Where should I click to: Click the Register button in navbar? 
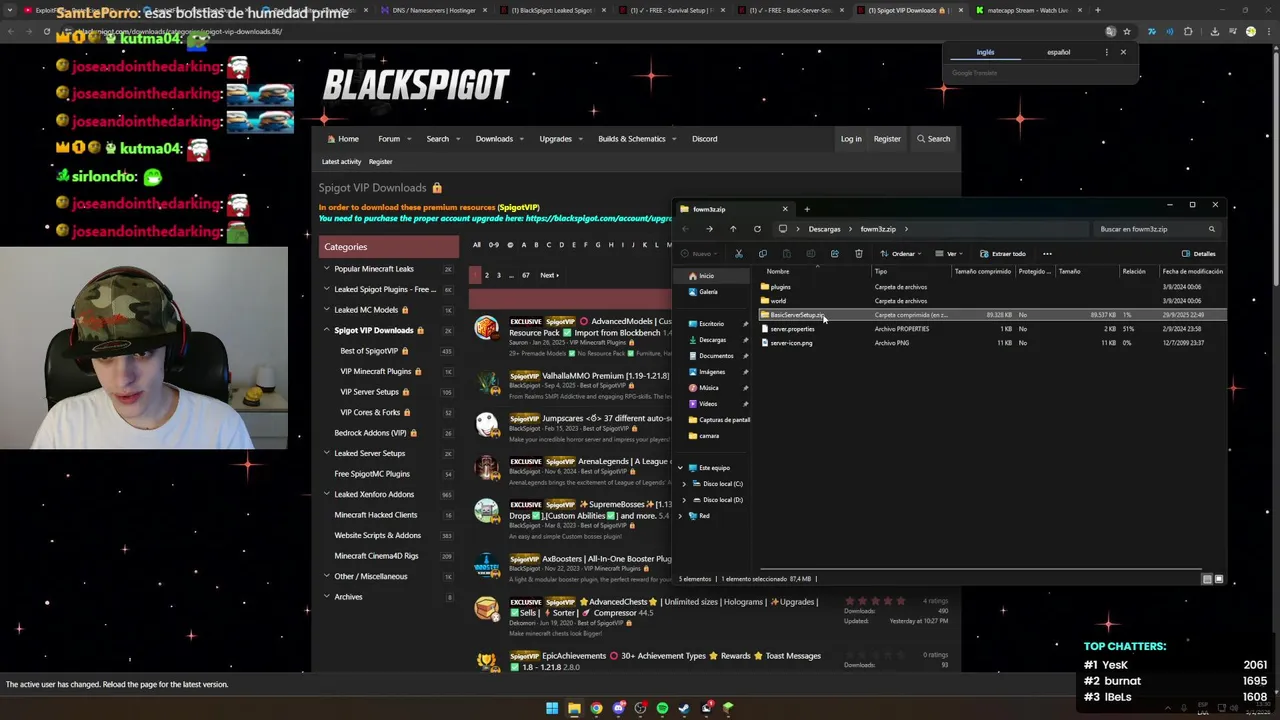coord(887,139)
